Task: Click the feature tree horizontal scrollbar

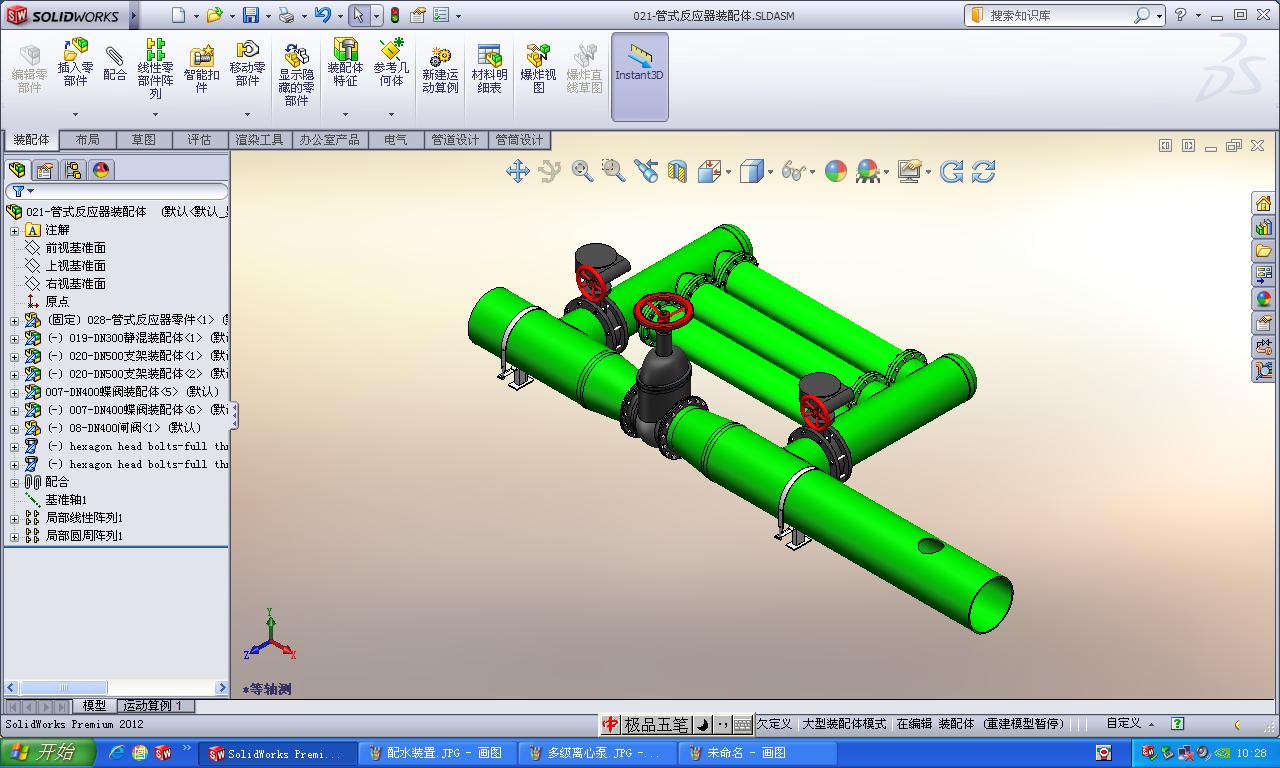Action: [117, 688]
